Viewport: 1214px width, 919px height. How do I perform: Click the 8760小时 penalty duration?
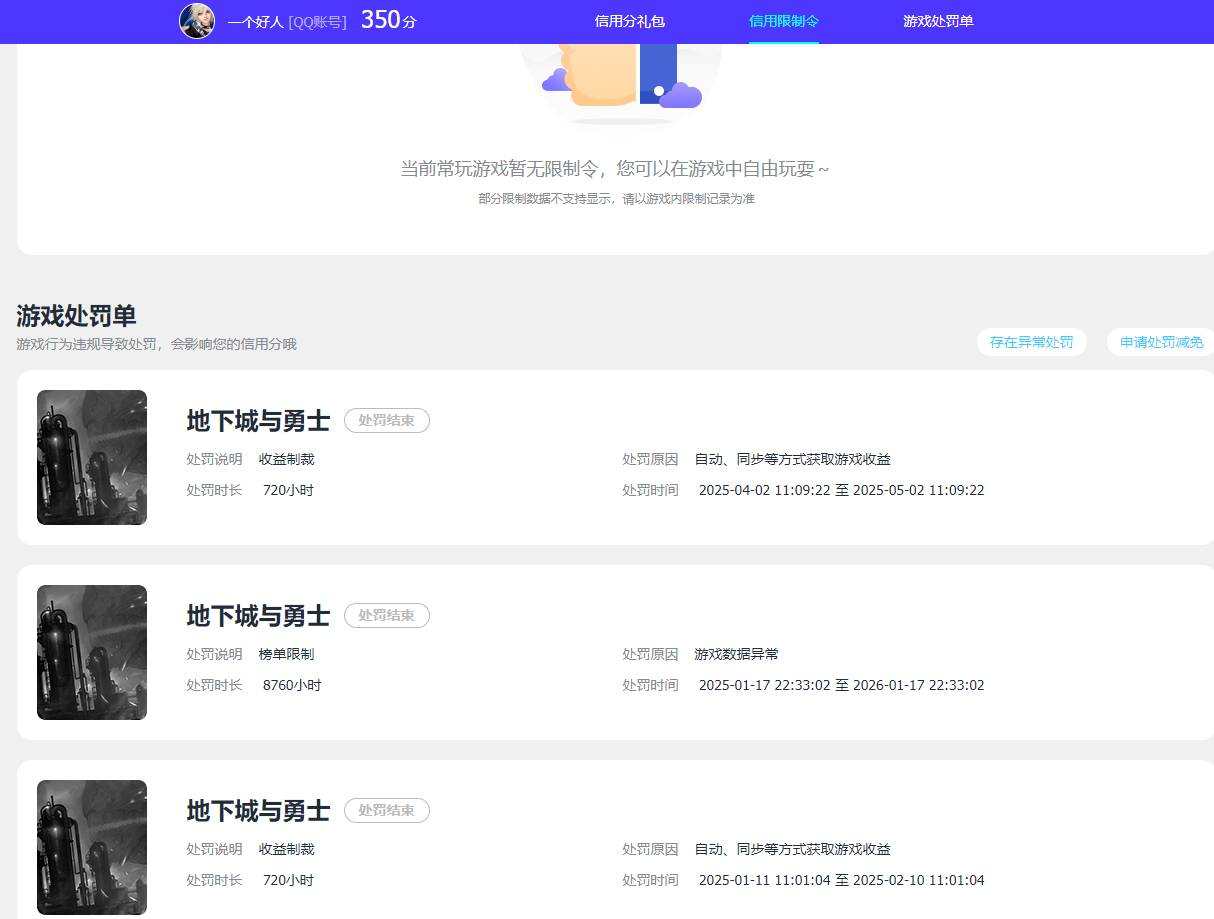292,685
